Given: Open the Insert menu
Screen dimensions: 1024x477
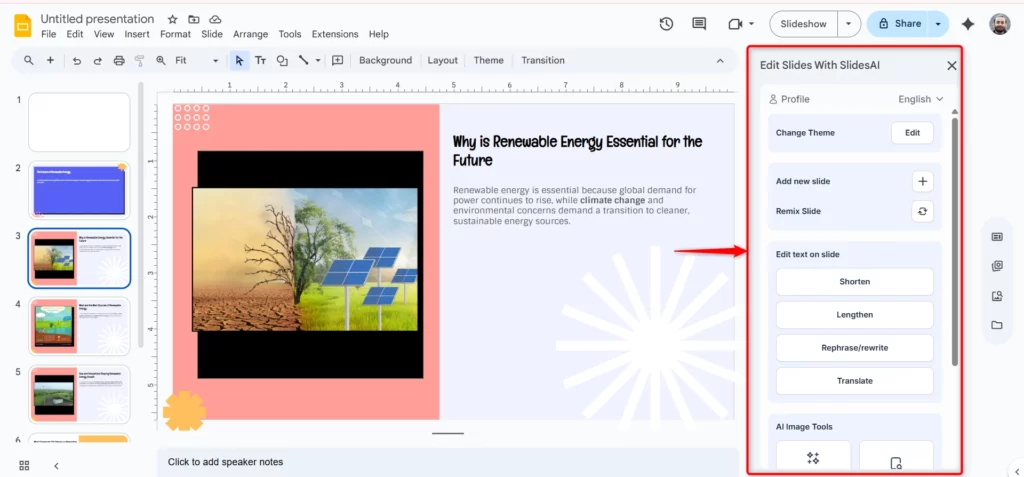Looking at the screenshot, I should [137, 34].
